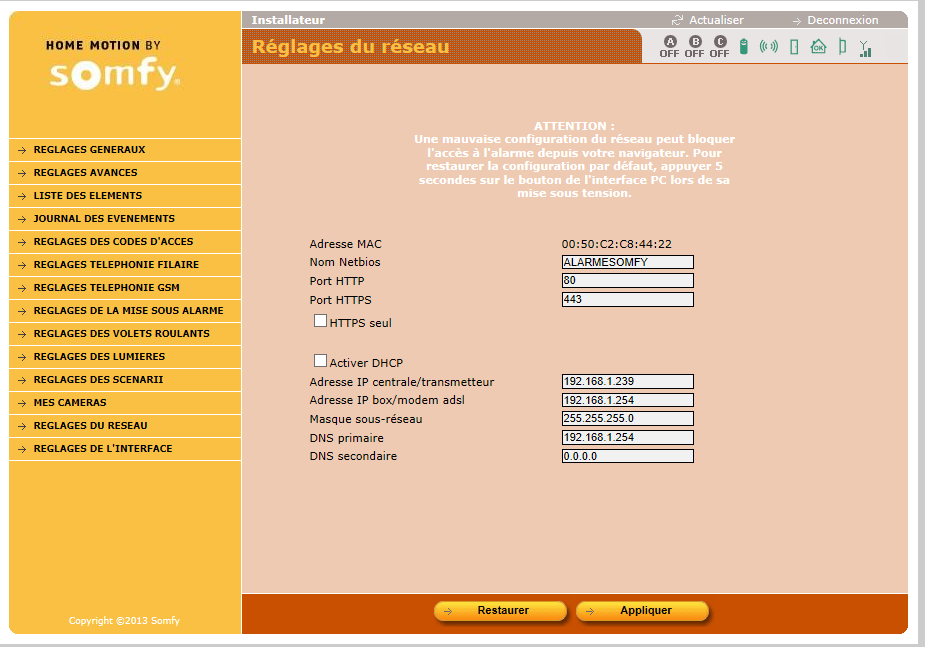Click the zone B OFF status icon
The width and height of the screenshot is (925, 647).
695,47
